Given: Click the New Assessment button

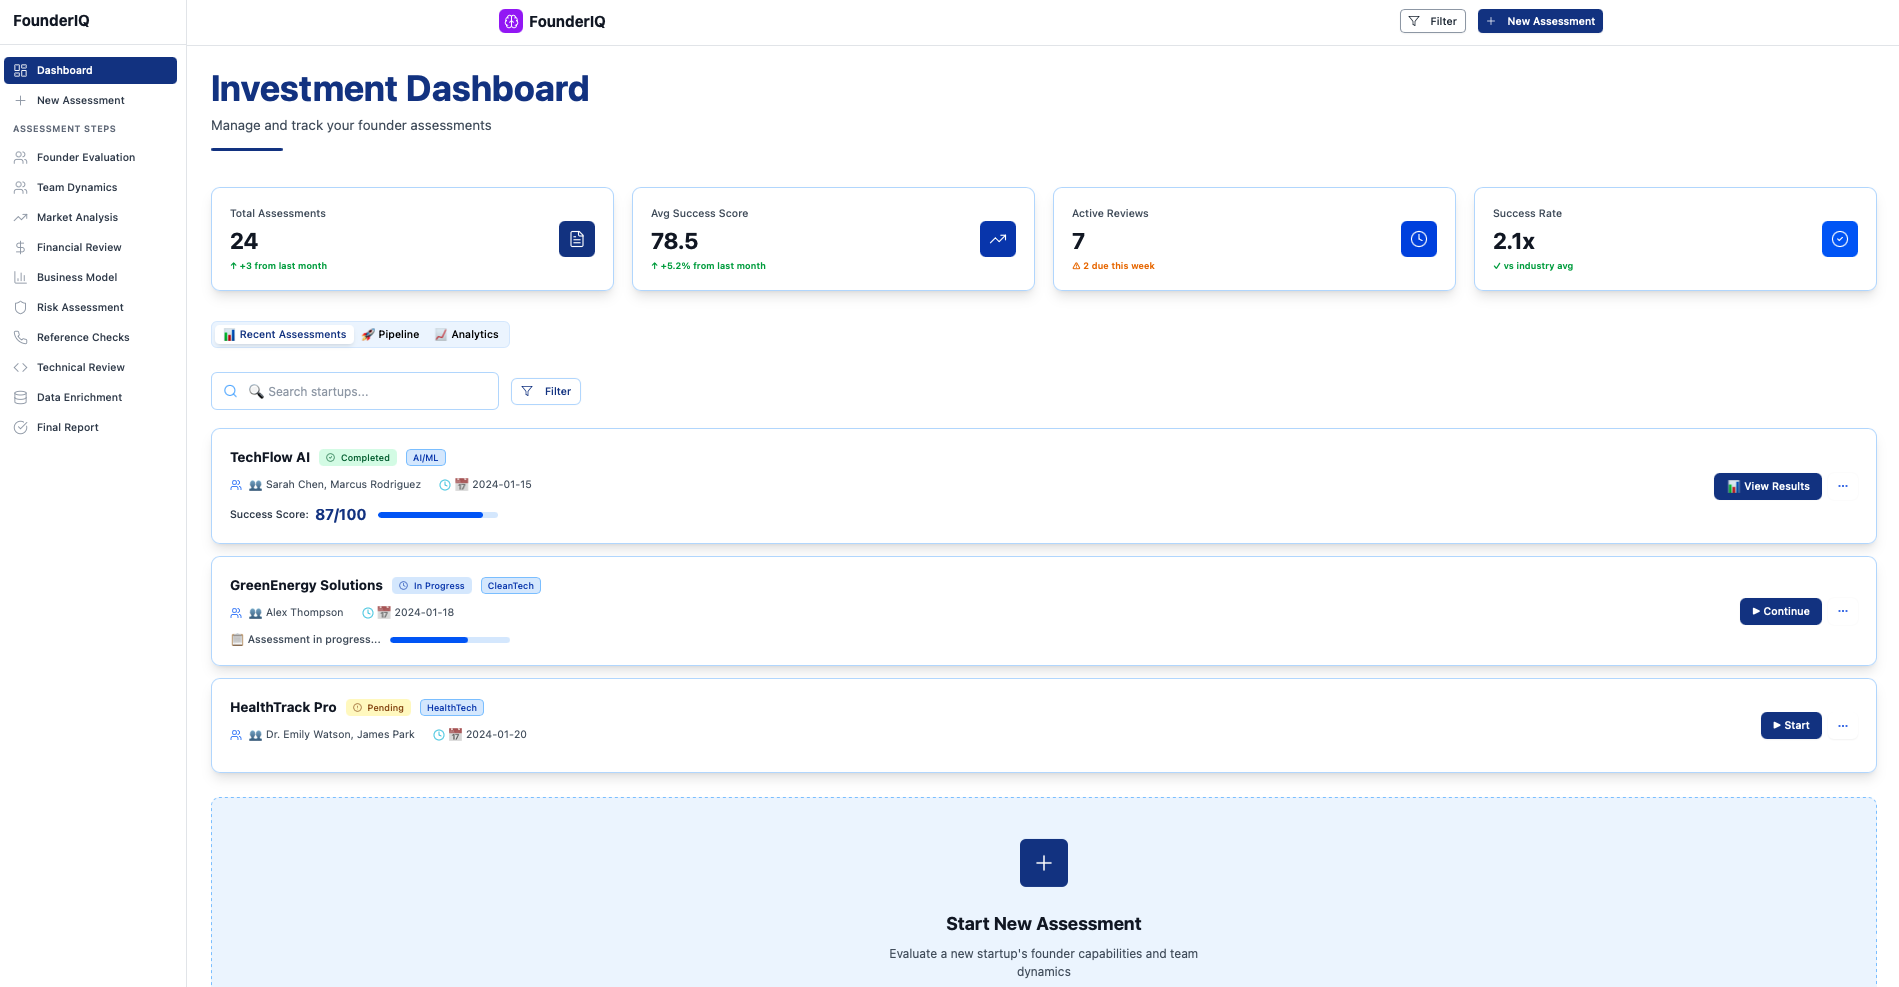Looking at the screenshot, I should 1540,20.
